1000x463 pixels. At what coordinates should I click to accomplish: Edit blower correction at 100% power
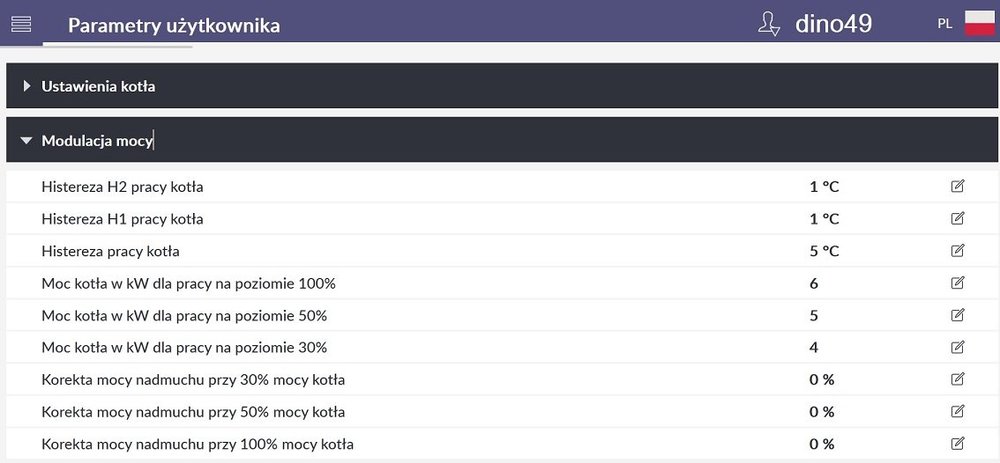pos(958,443)
